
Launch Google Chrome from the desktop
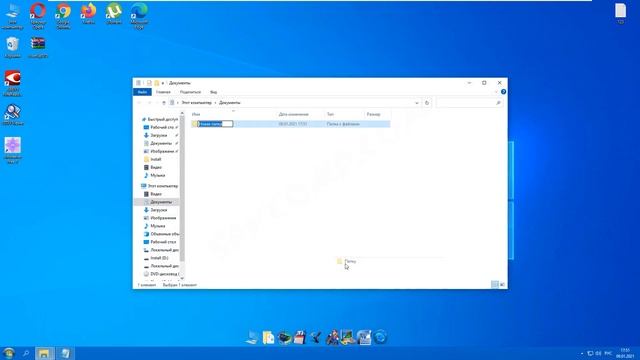(x=63, y=16)
